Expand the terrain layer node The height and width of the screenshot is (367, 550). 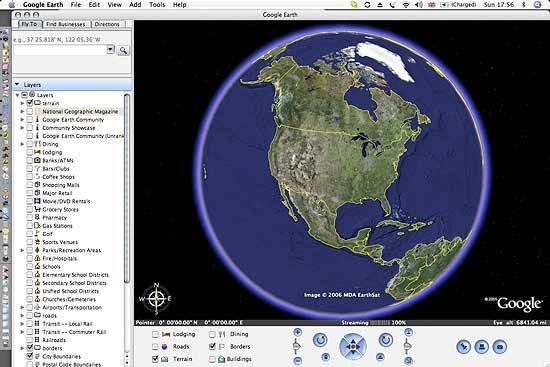coord(22,103)
